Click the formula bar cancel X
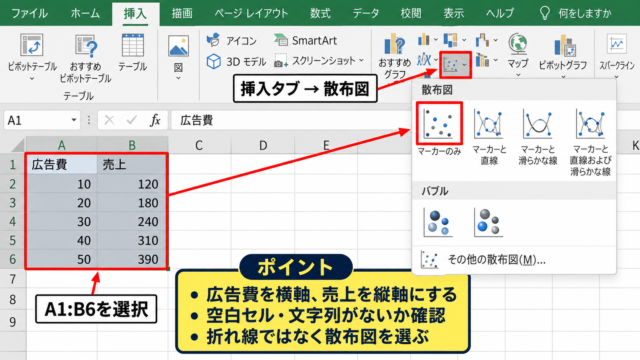 pyautogui.click(x=109, y=120)
